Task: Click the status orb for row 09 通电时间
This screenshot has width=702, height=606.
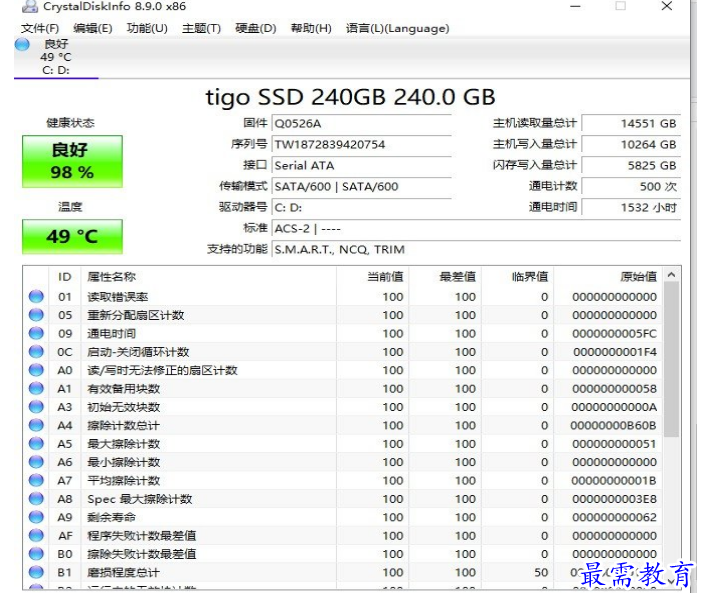Action: tap(36, 333)
